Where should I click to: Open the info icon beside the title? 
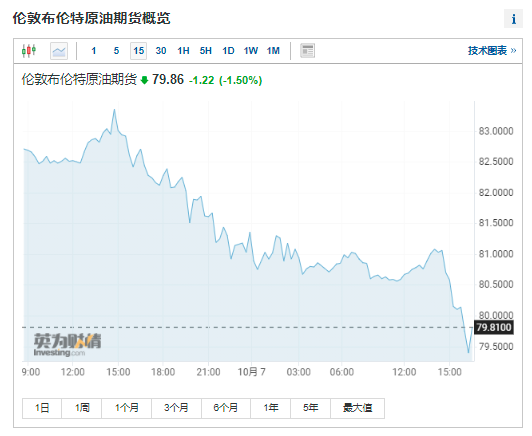click(513, 19)
